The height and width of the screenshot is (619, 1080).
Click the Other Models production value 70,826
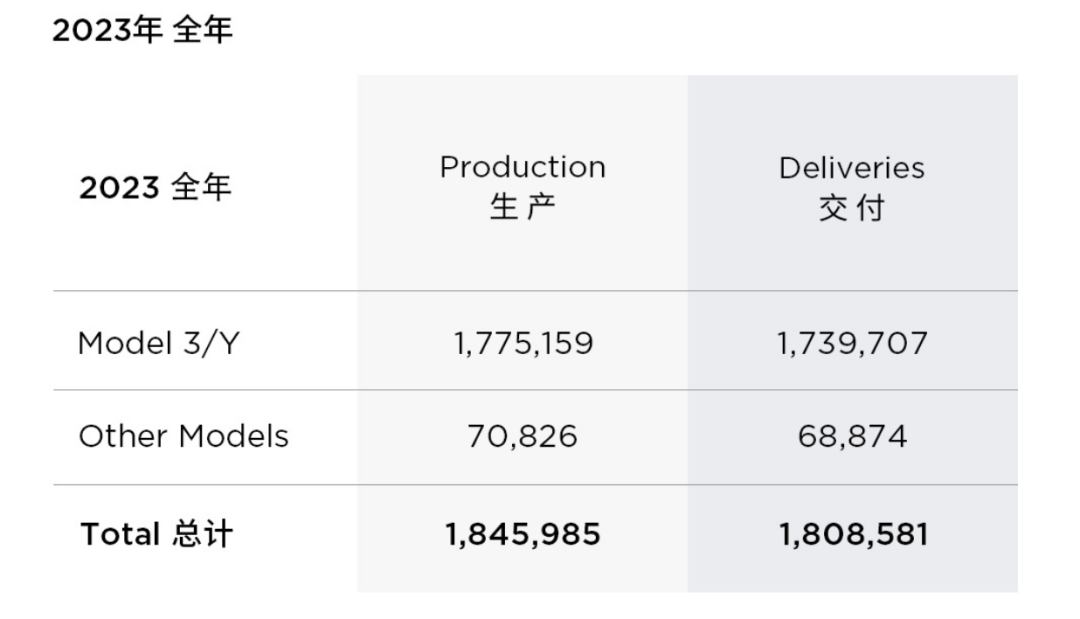tap(522, 436)
